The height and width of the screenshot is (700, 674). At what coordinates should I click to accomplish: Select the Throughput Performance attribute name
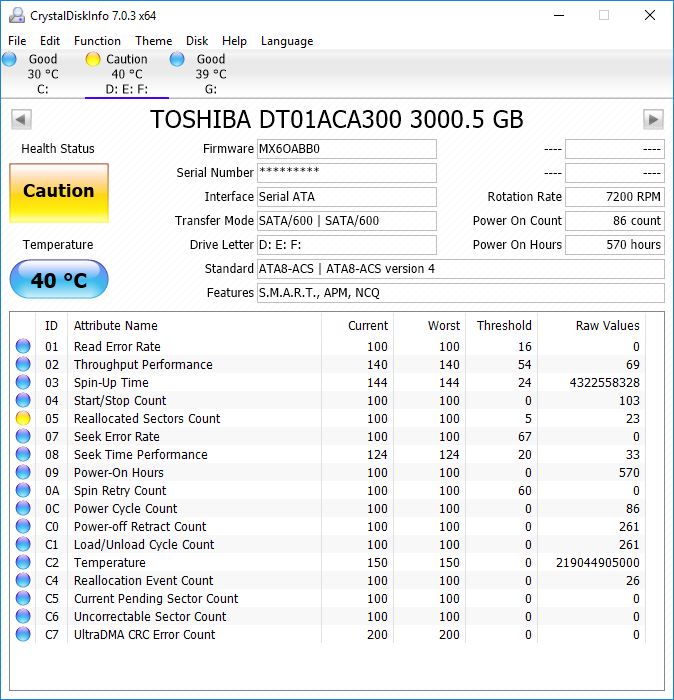[143, 365]
